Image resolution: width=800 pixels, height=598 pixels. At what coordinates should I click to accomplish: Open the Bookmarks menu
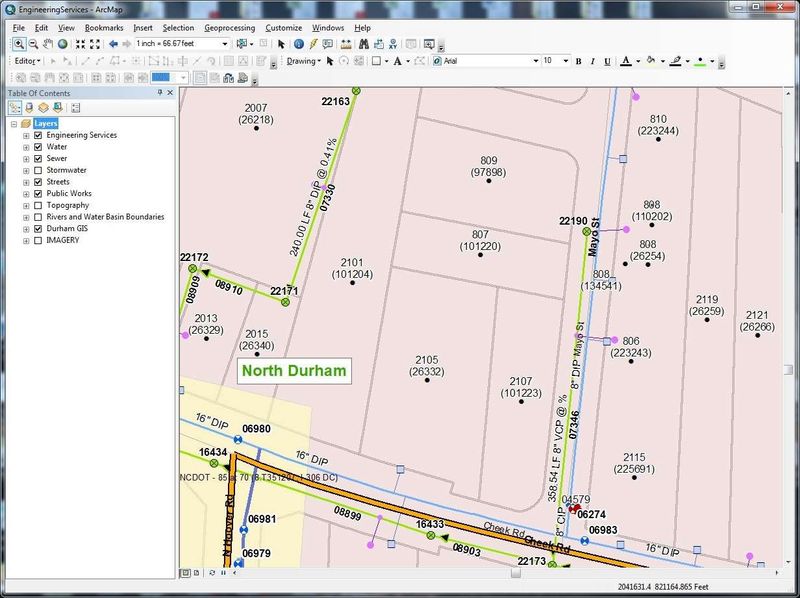104,28
